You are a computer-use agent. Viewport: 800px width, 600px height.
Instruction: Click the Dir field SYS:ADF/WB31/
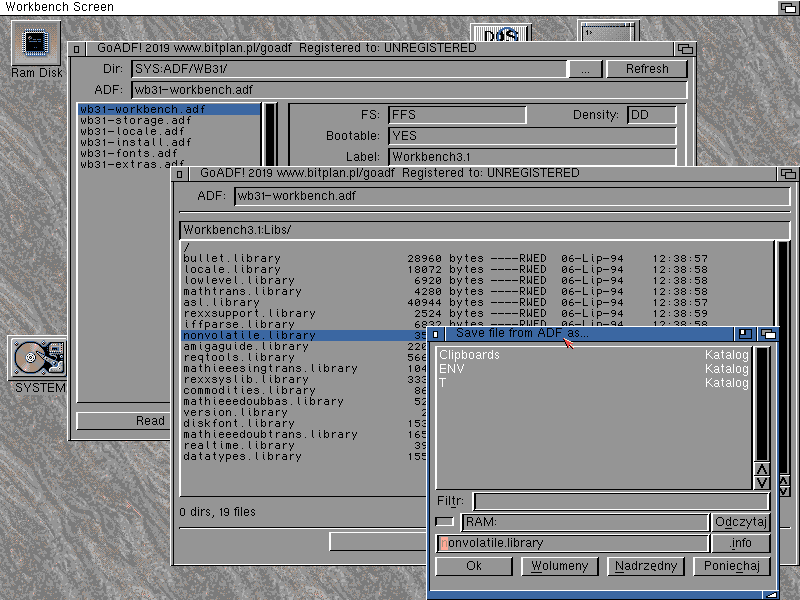click(349, 69)
